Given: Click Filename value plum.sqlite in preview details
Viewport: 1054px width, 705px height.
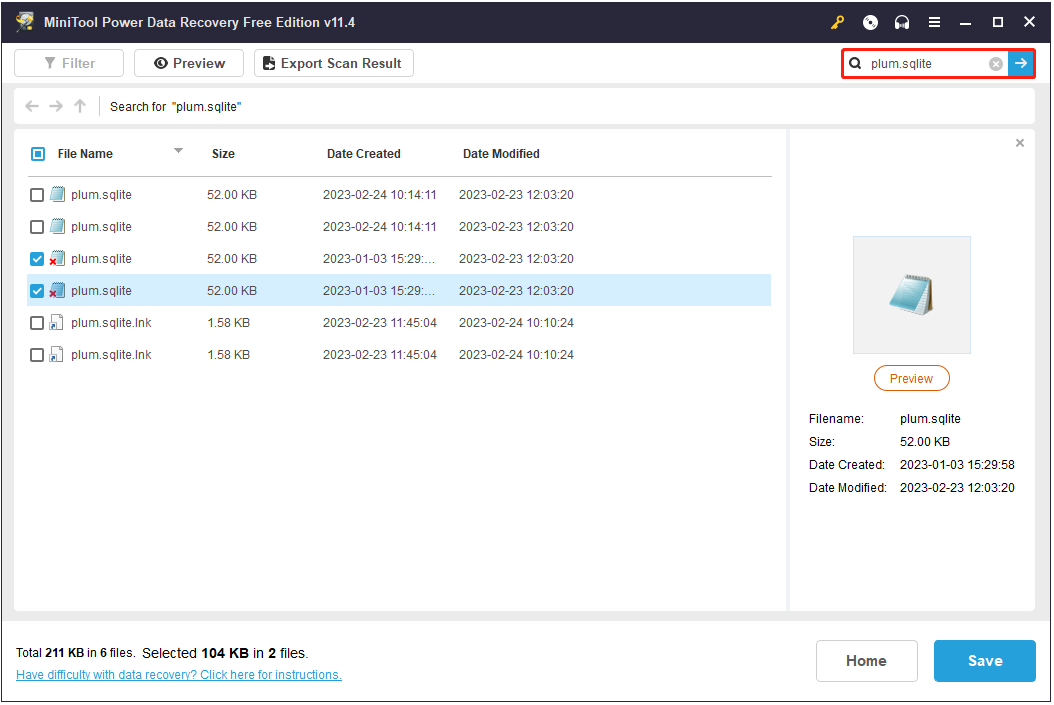Looking at the screenshot, I should click(930, 419).
